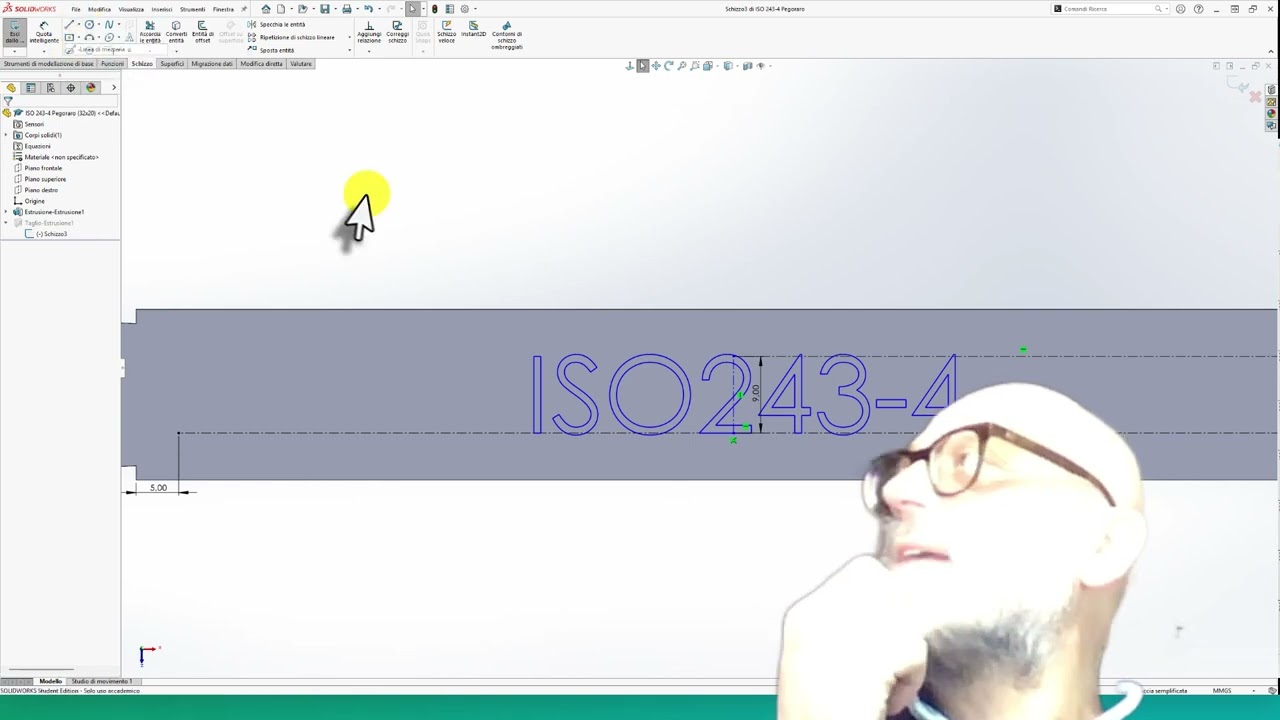Expand the feature manager tabs arrow
Screen dimensions: 1280x720
coord(113,88)
